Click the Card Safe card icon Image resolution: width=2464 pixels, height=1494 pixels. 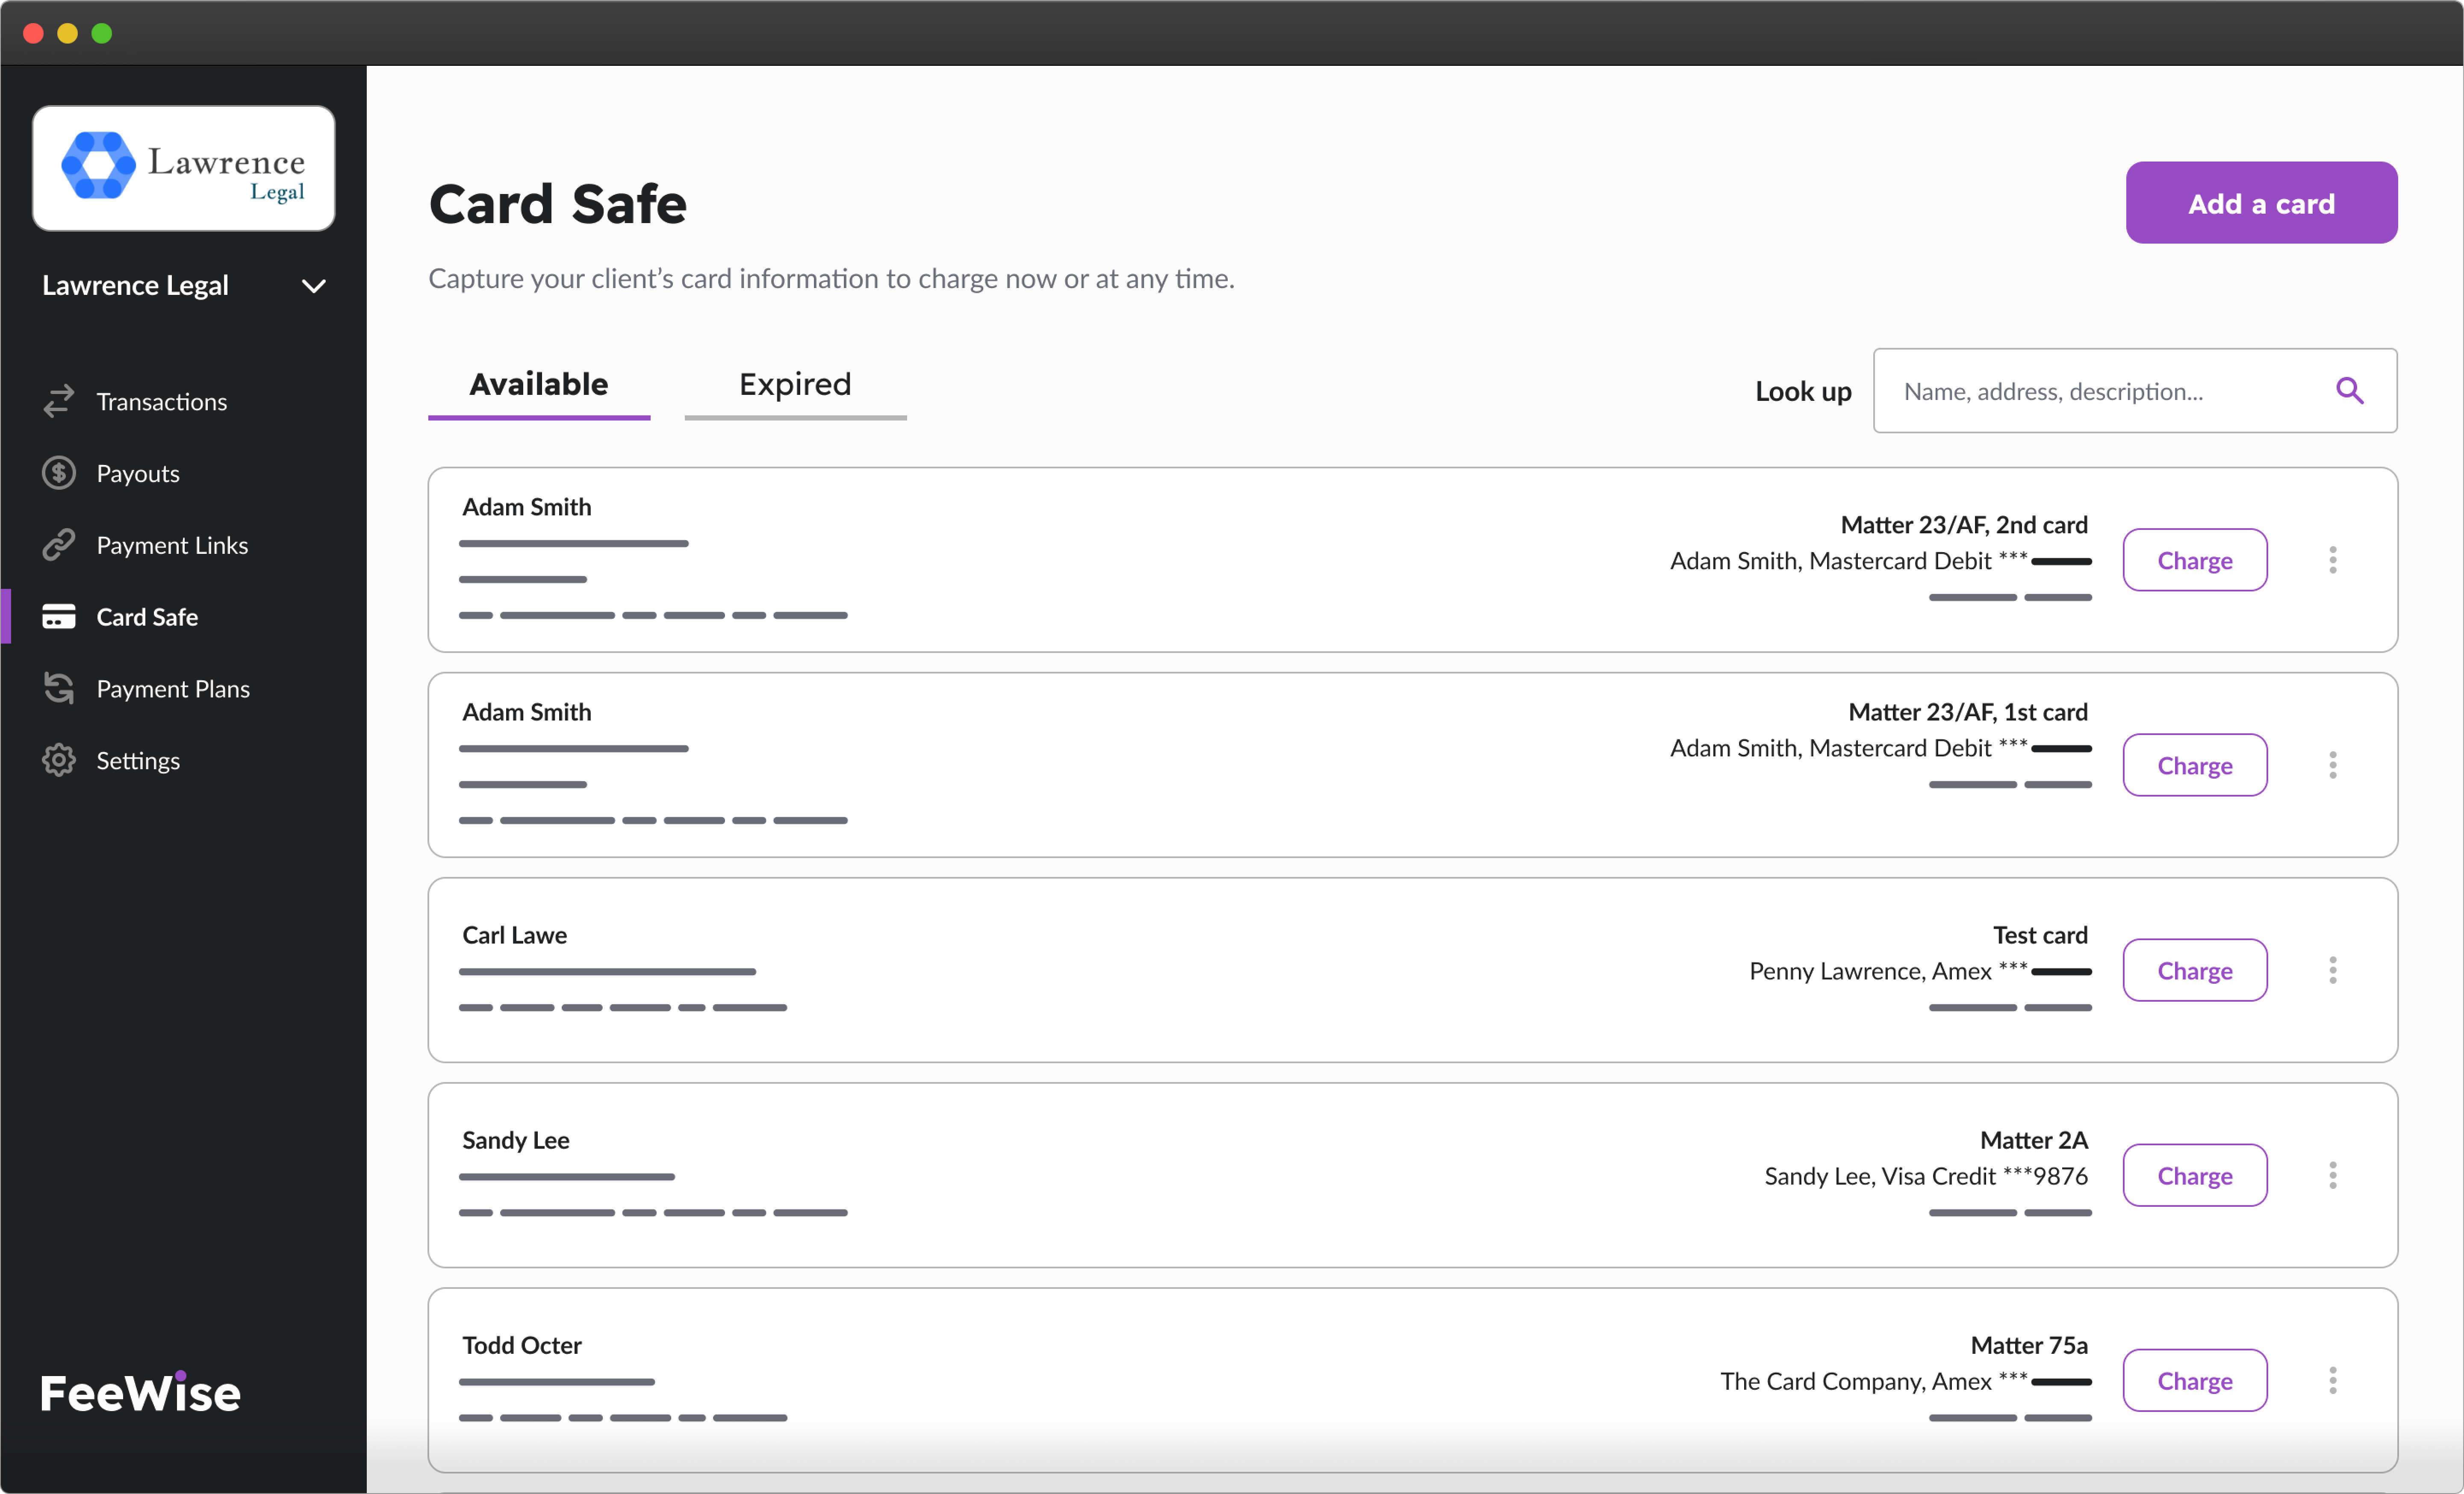click(x=59, y=617)
